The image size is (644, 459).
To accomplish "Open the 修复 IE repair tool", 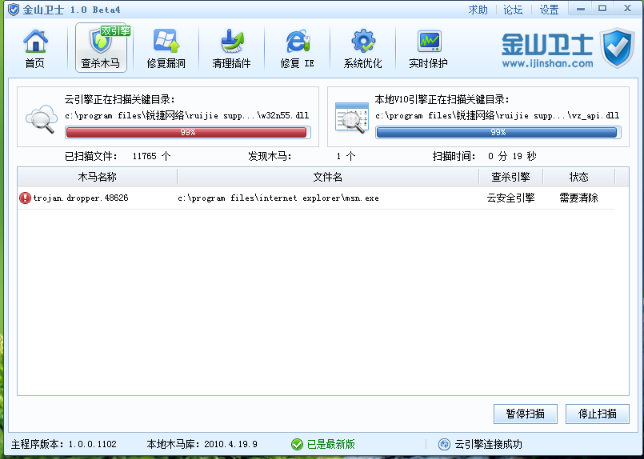I will coord(297,48).
